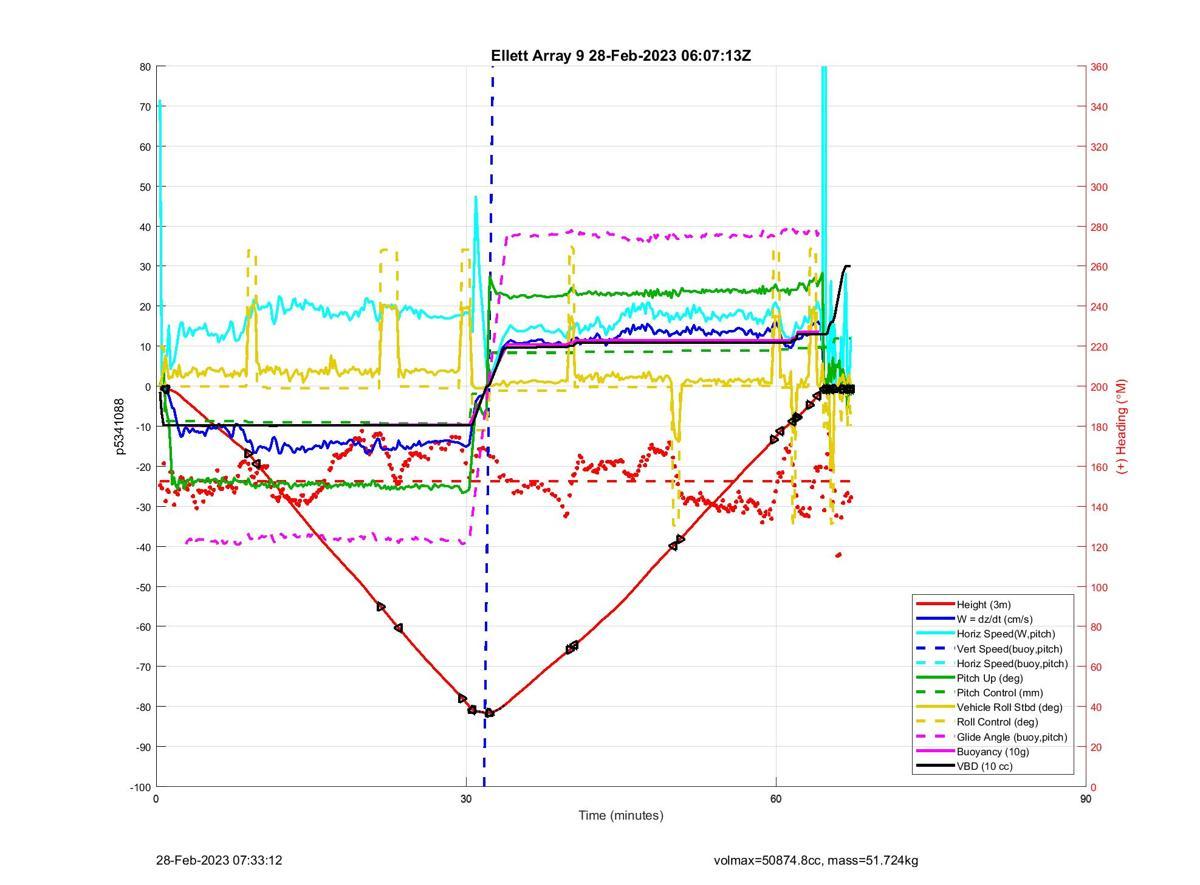The image size is (1200, 885).
Task: Click the p5341088 left axis label
Action: coord(120,427)
